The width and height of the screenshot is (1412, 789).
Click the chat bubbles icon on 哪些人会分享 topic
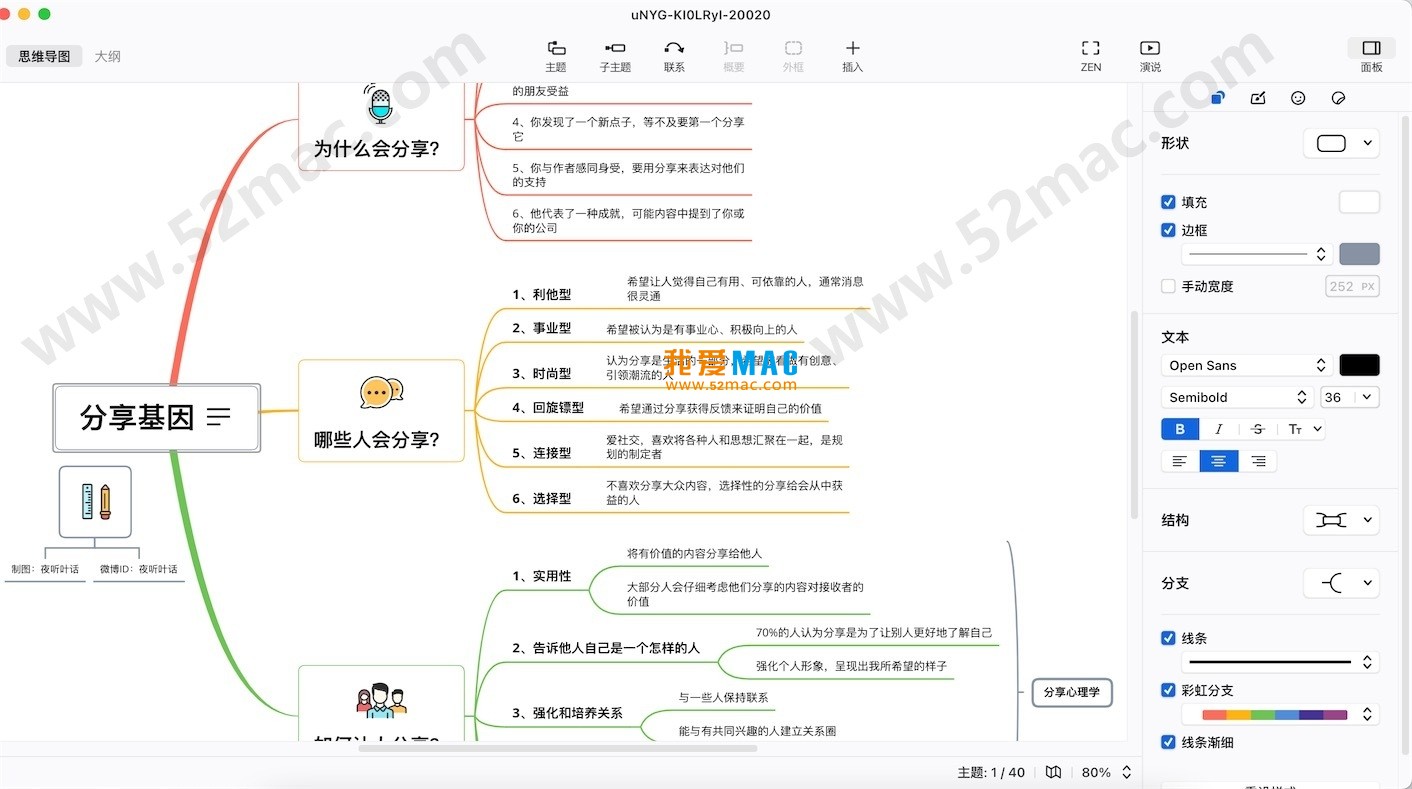[381, 392]
